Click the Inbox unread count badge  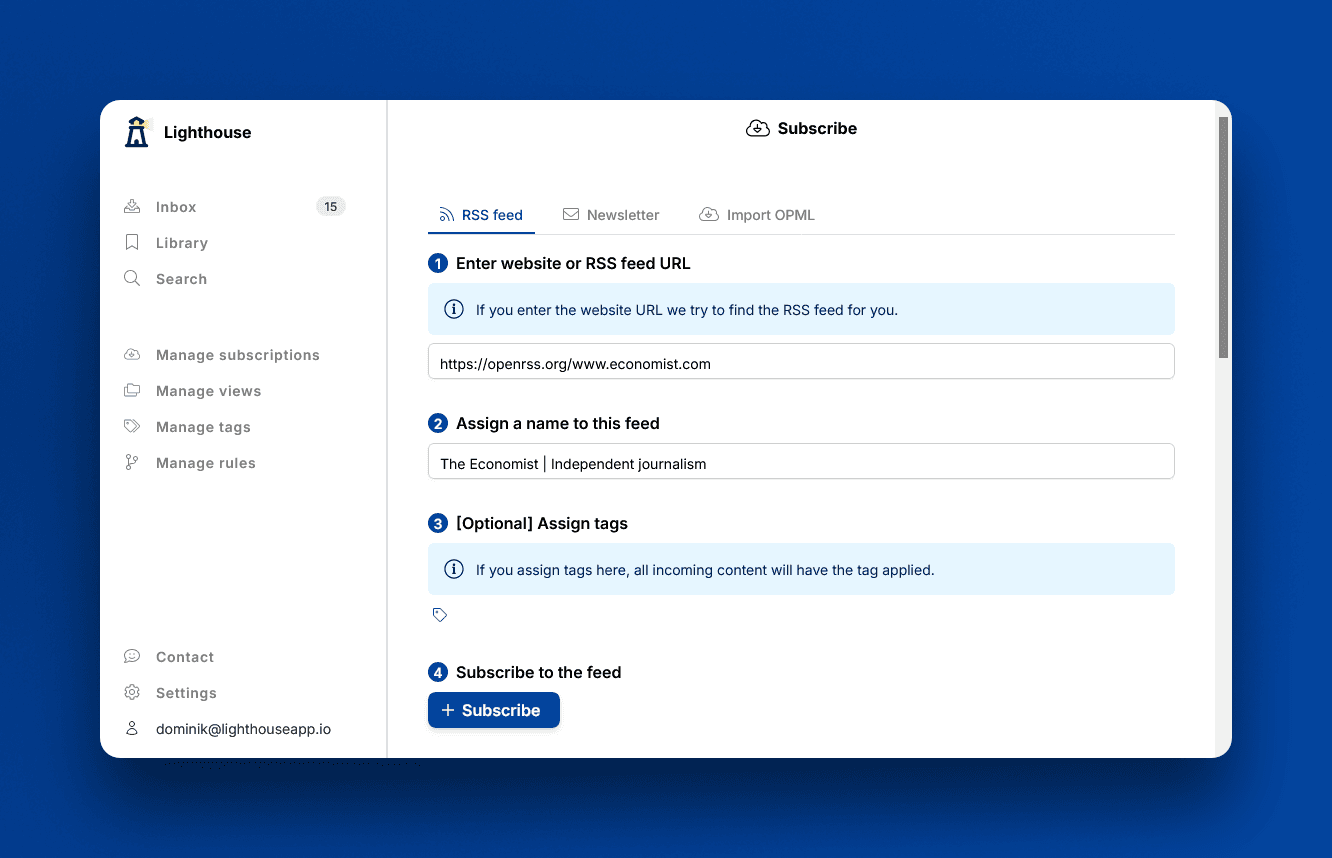coord(330,207)
